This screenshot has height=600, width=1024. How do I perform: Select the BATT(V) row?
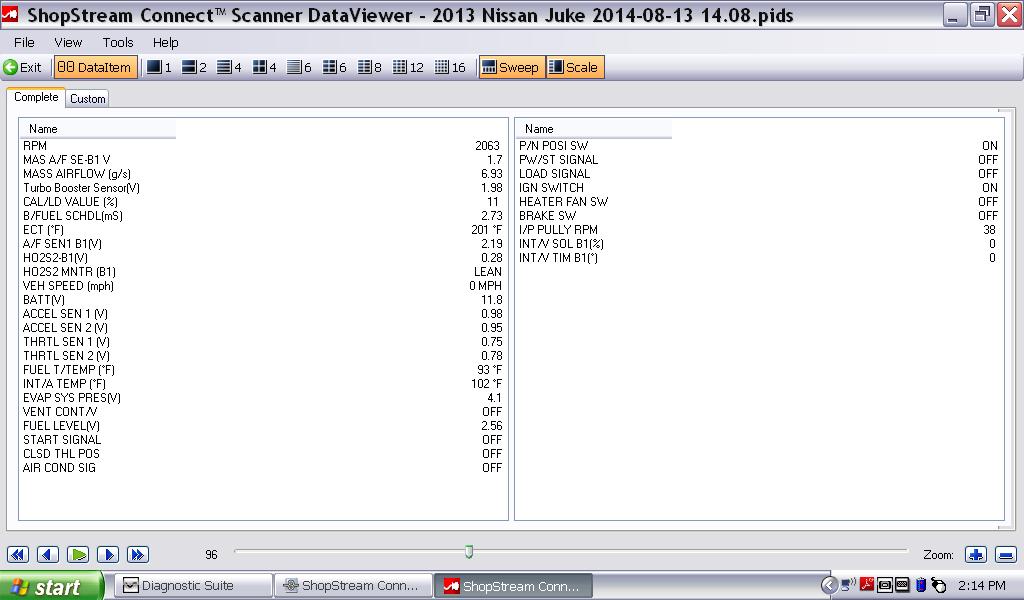[x=263, y=300]
